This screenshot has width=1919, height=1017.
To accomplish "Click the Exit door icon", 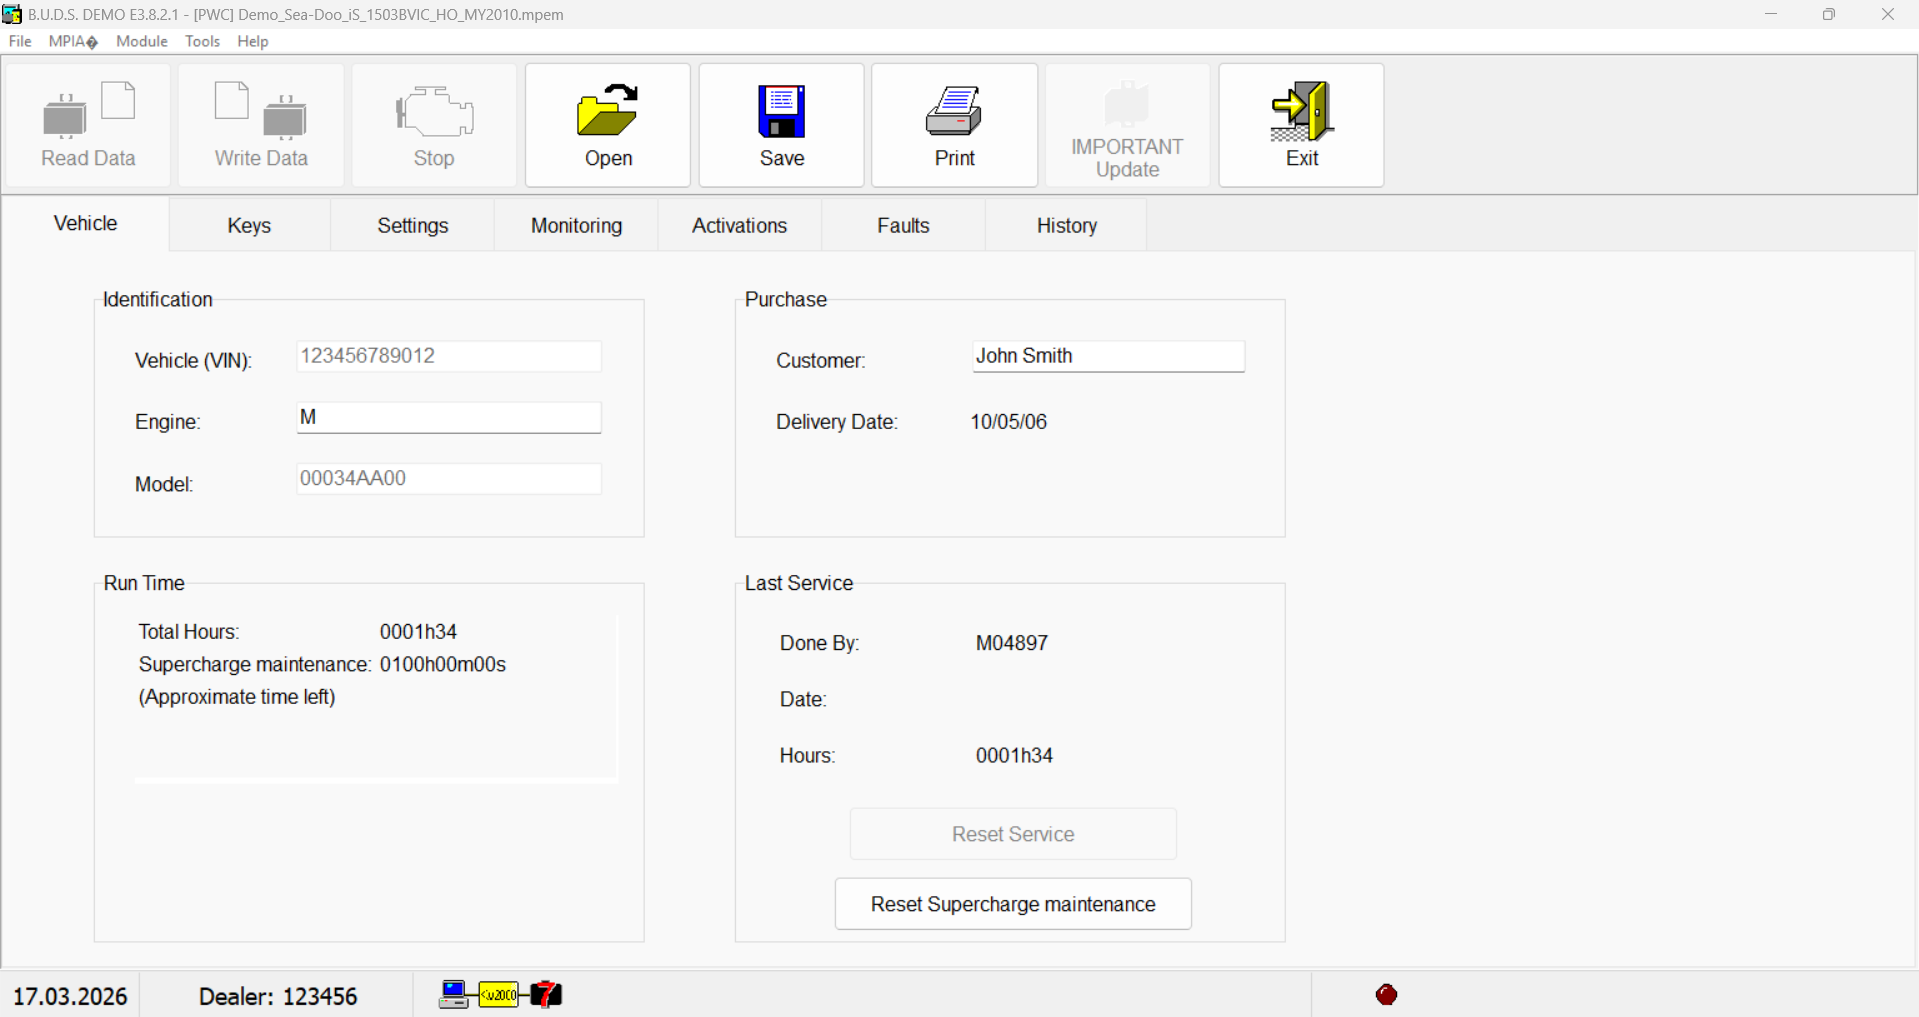I will (1301, 110).
